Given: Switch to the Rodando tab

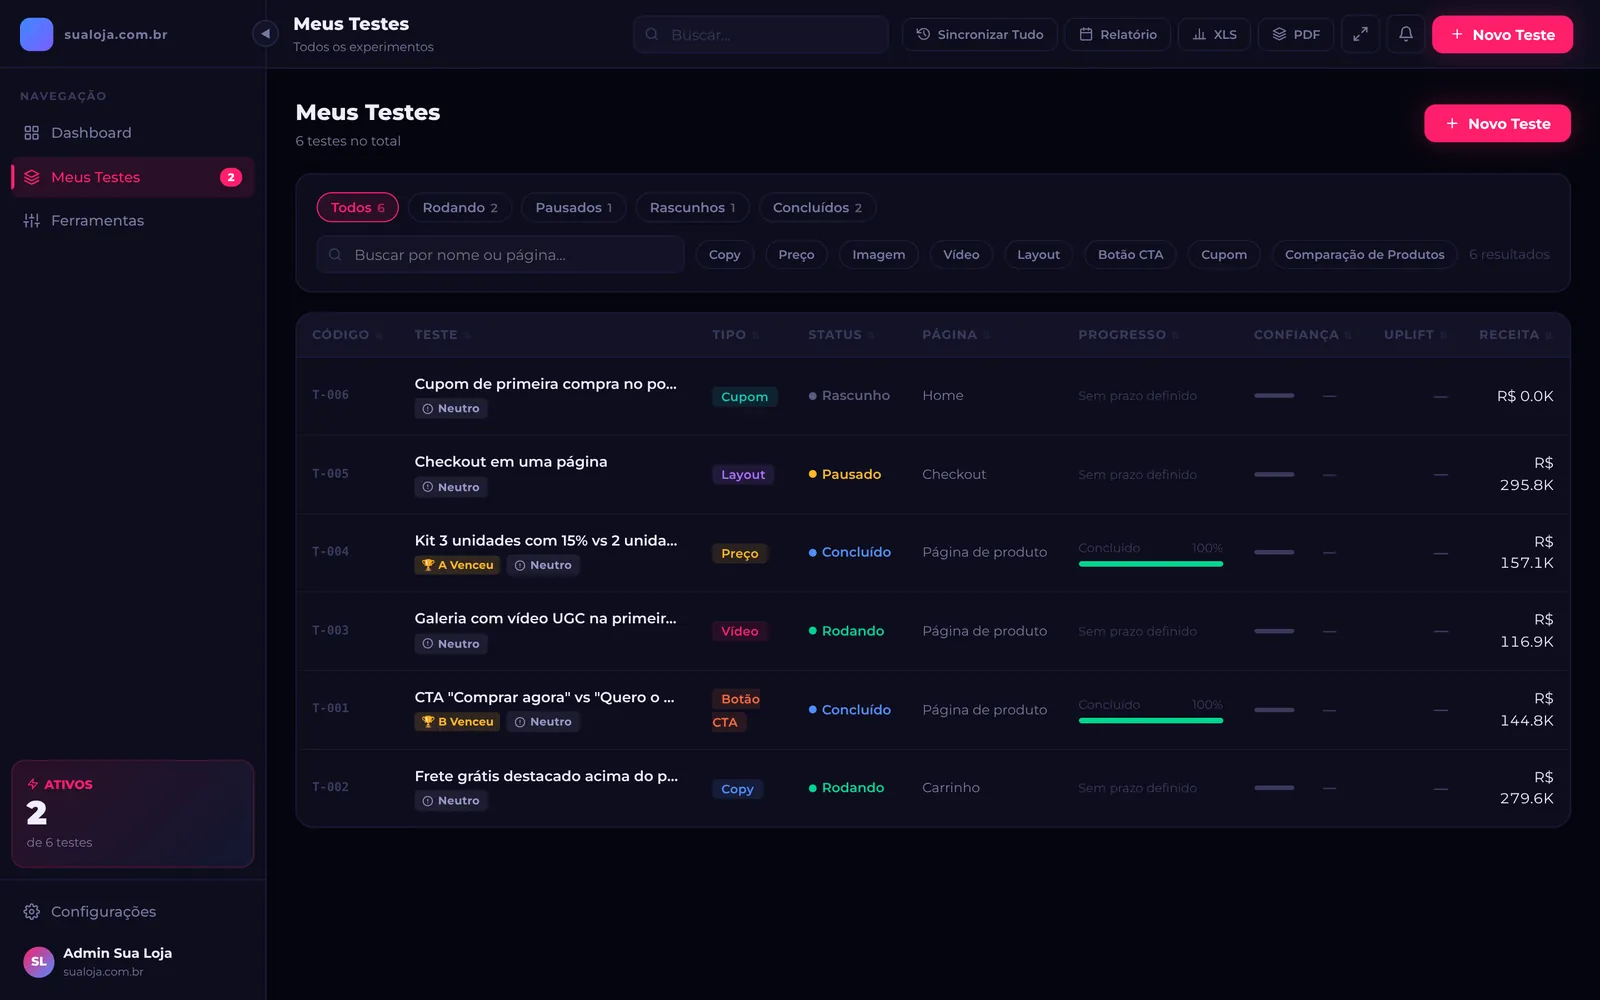Looking at the screenshot, I should [460, 207].
